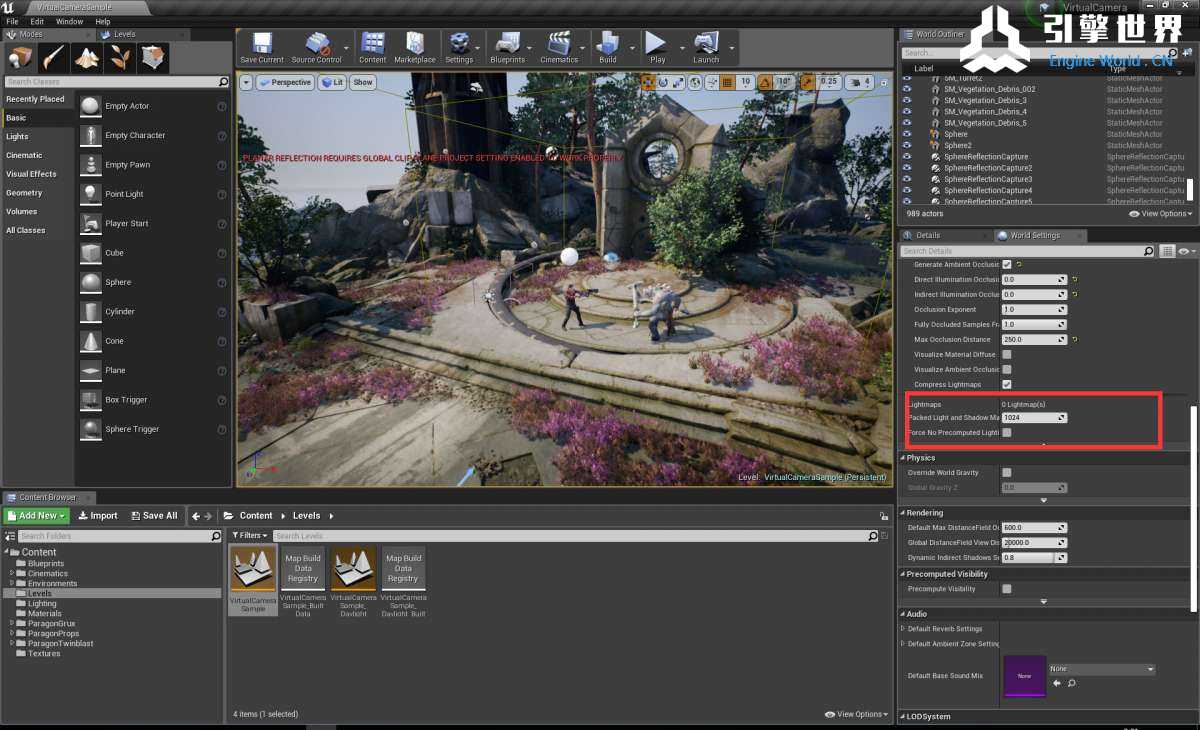Image resolution: width=1200 pixels, height=730 pixels.
Task: Open the Settings toolbar button
Action: [459, 45]
